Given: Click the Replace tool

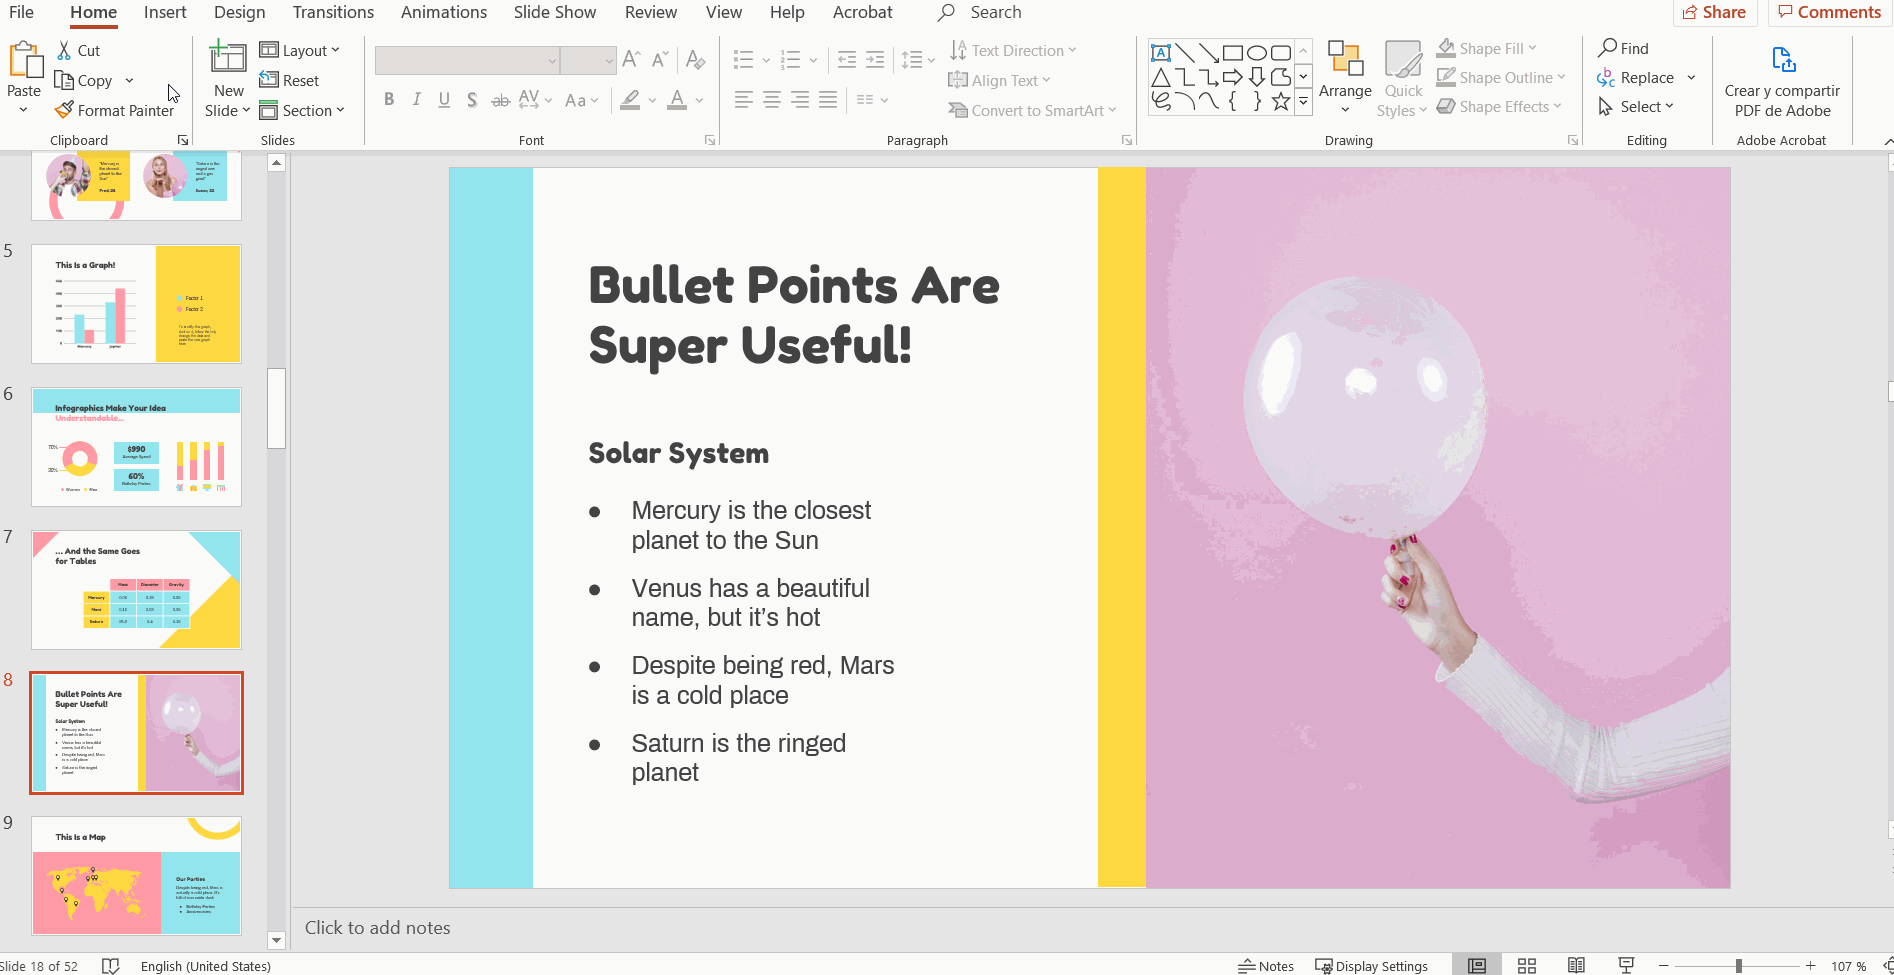Looking at the screenshot, I should (x=1644, y=77).
